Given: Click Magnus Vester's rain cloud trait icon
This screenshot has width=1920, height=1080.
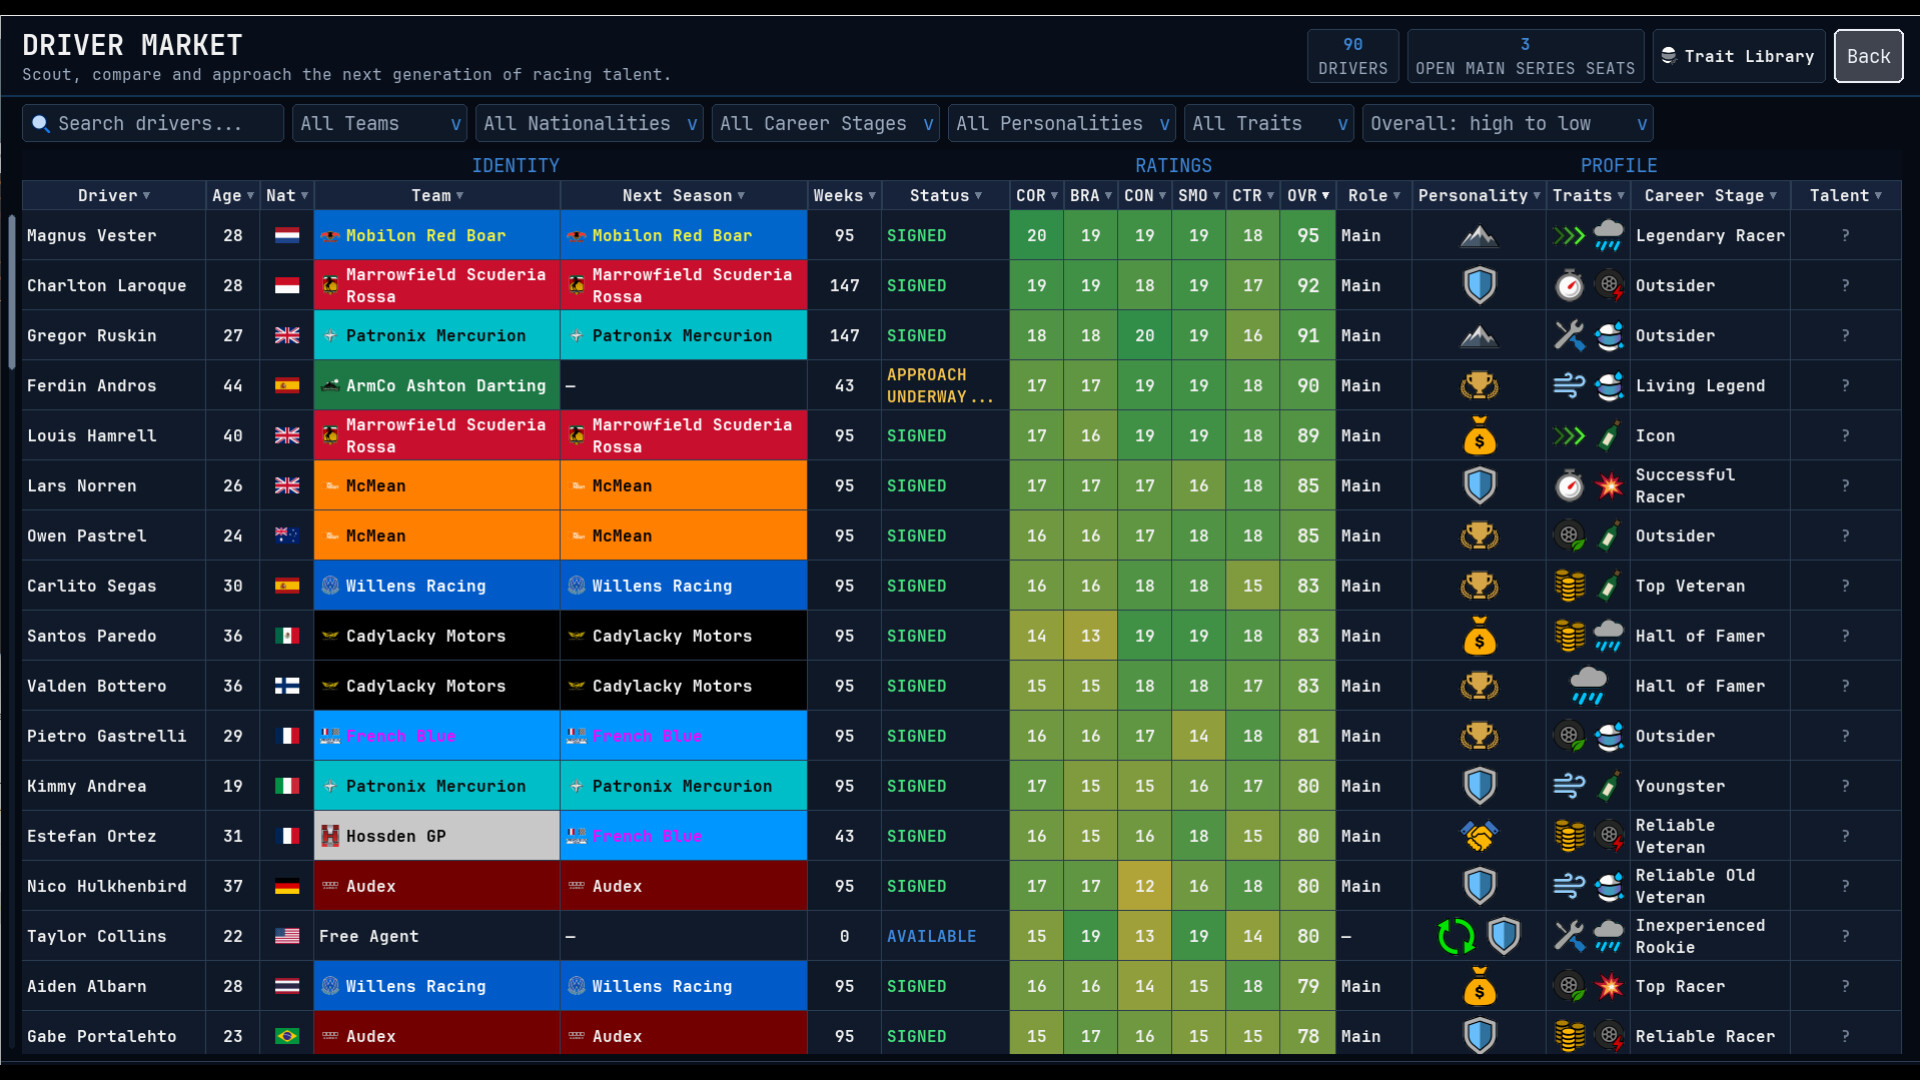Looking at the screenshot, I should [x=1609, y=236].
